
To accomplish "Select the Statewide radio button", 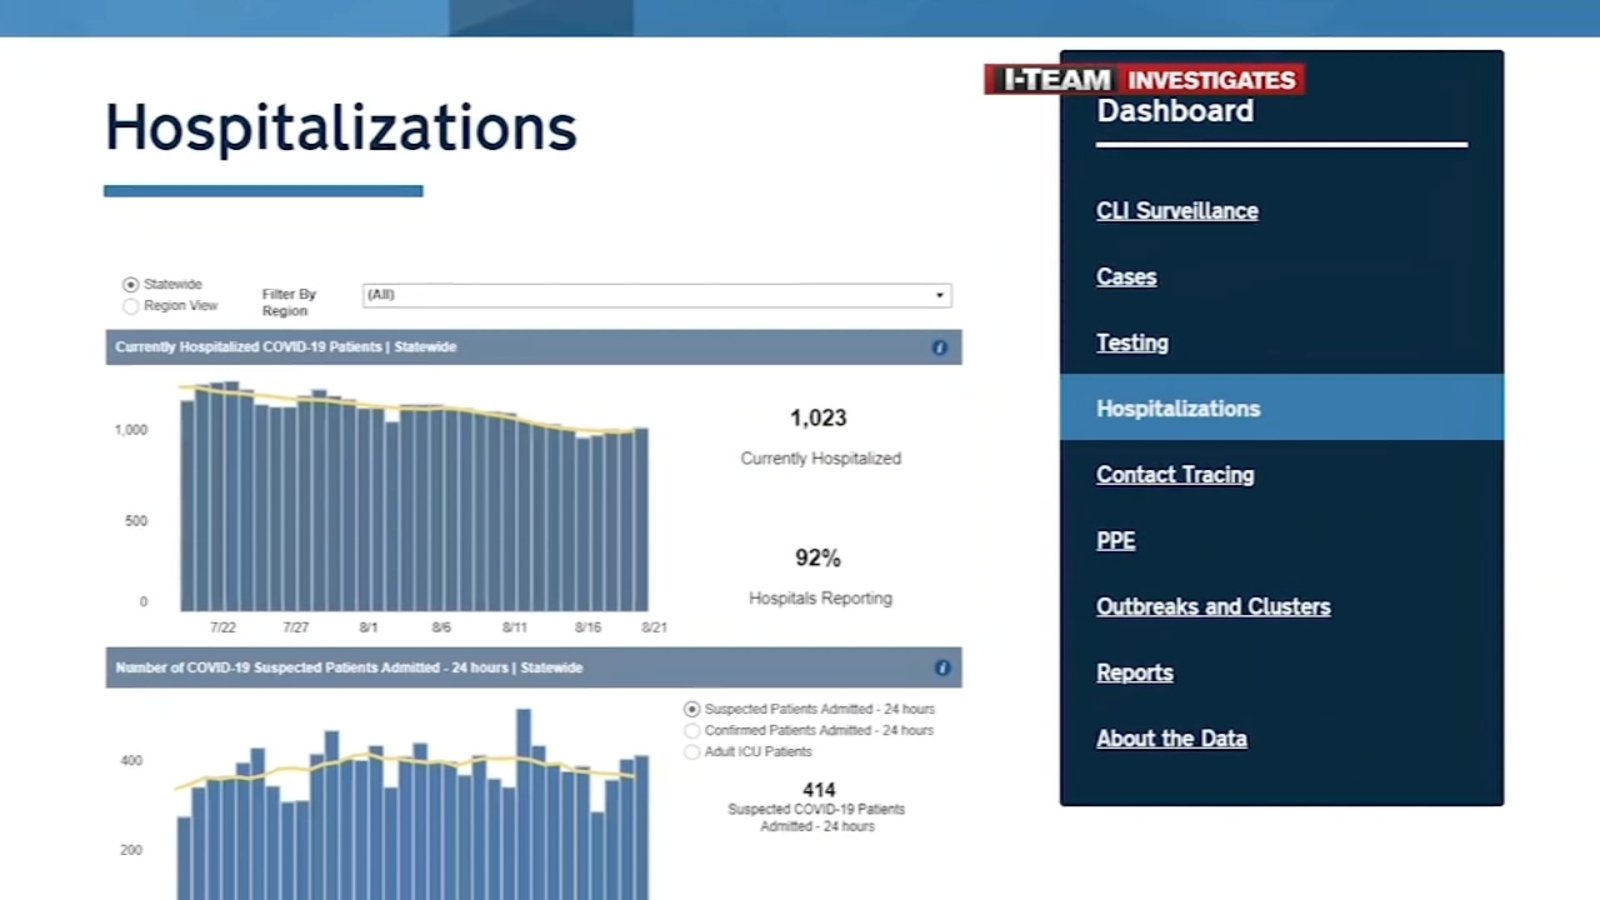I will coord(131,285).
